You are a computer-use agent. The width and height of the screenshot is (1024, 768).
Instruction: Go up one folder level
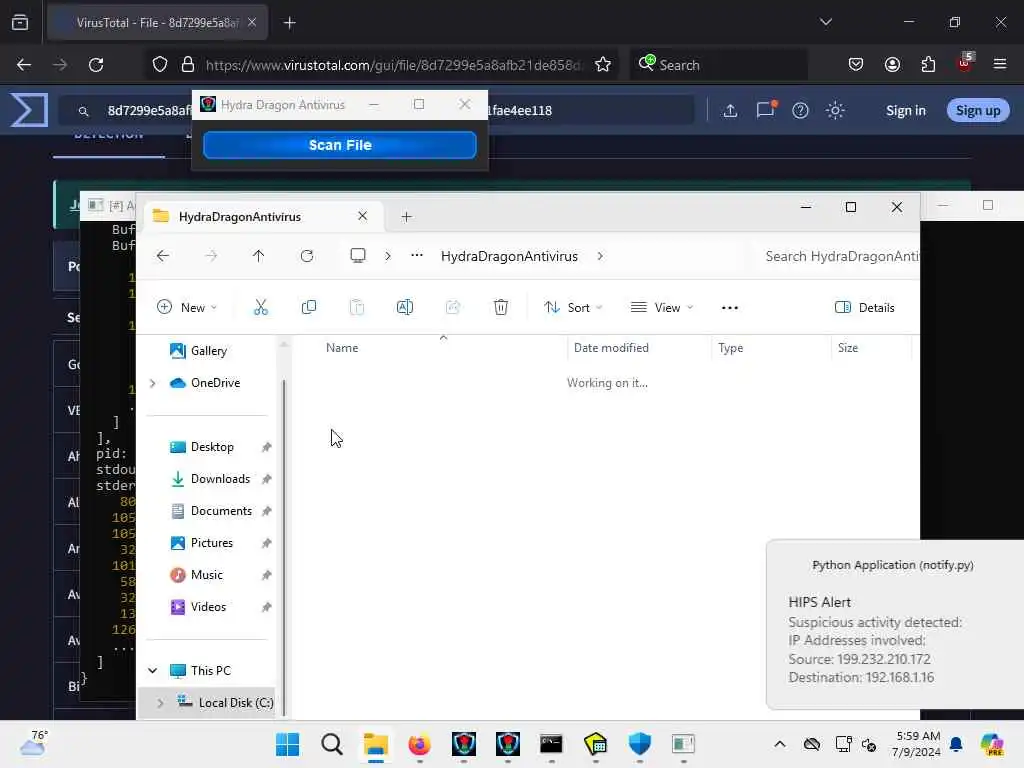click(259, 256)
